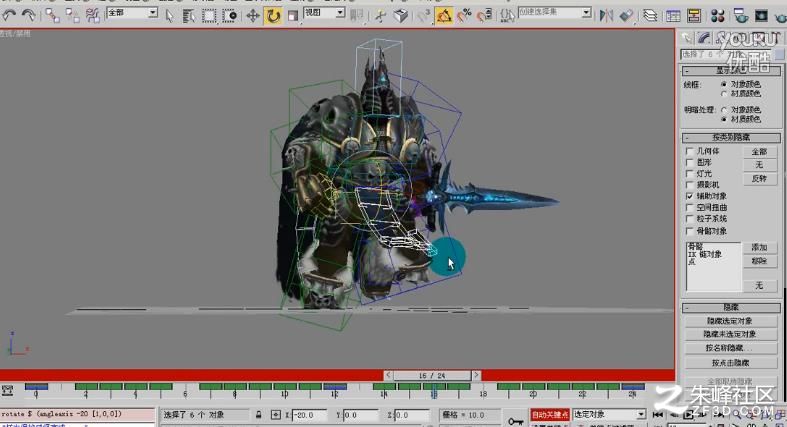This screenshot has height=427, width=787.
Task: Click the Redo arrow icon
Action: tap(28, 15)
